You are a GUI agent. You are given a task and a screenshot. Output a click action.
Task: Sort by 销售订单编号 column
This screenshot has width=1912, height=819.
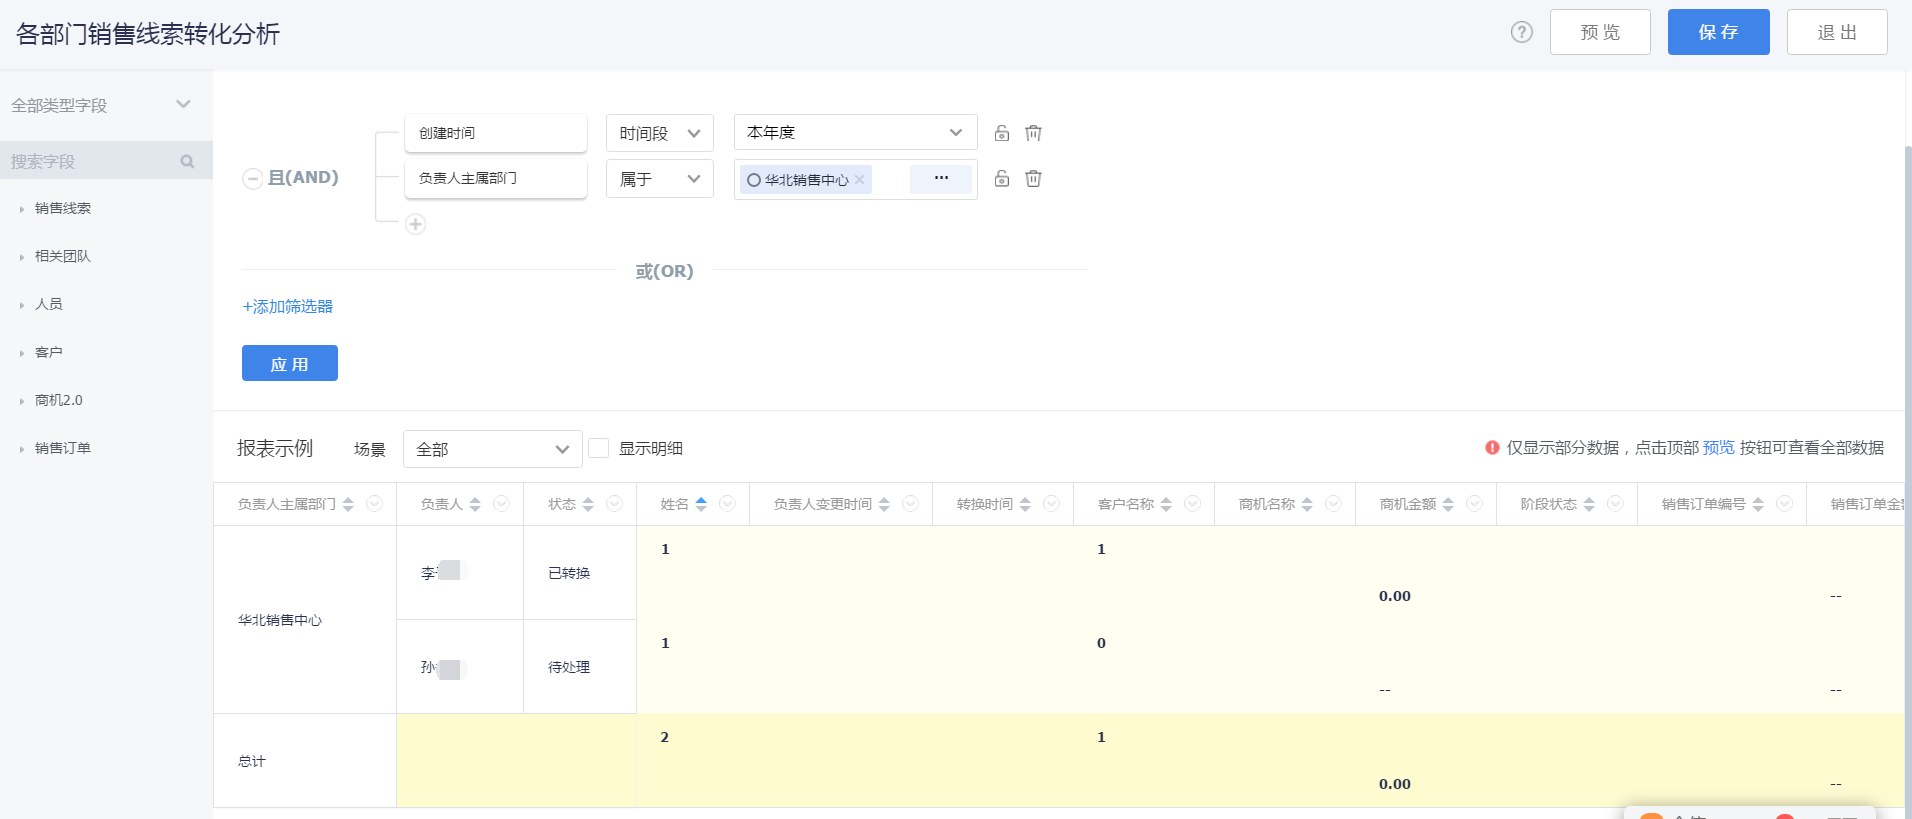pos(1758,504)
